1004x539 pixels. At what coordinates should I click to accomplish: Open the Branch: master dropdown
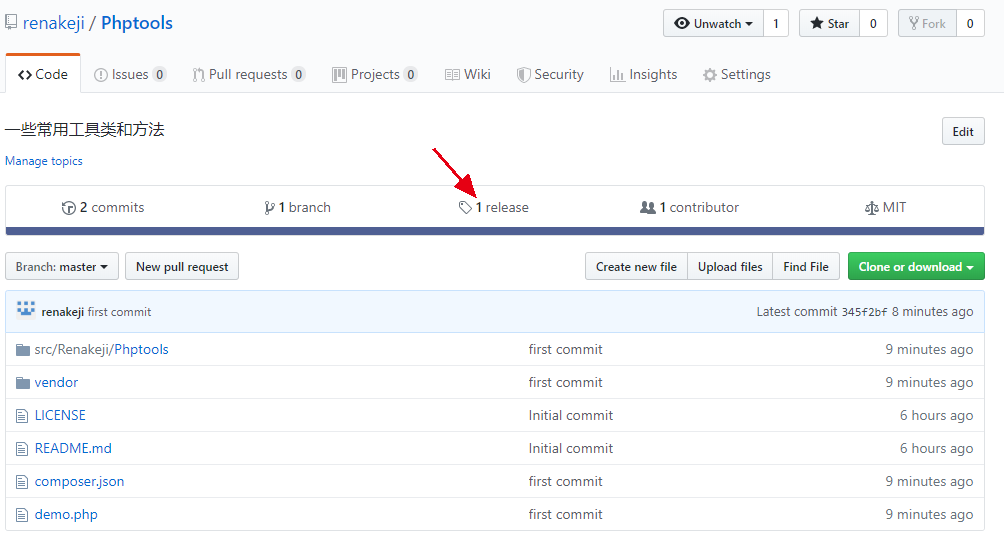click(x=62, y=266)
